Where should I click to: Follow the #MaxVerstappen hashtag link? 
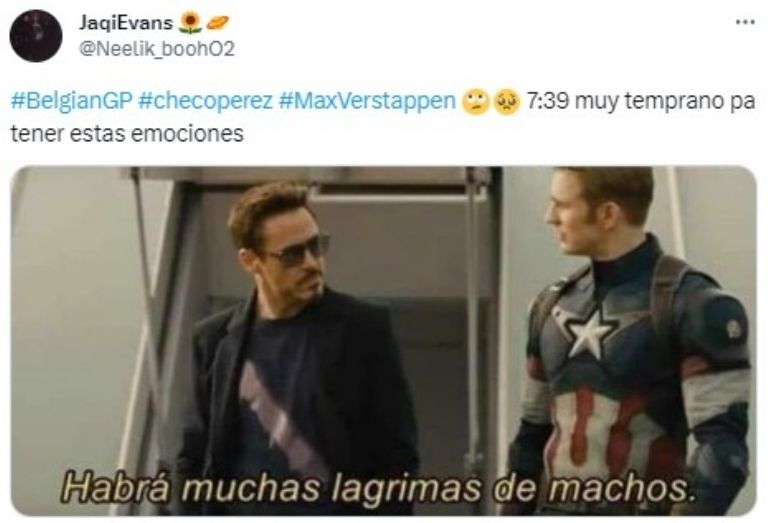tap(367, 101)
